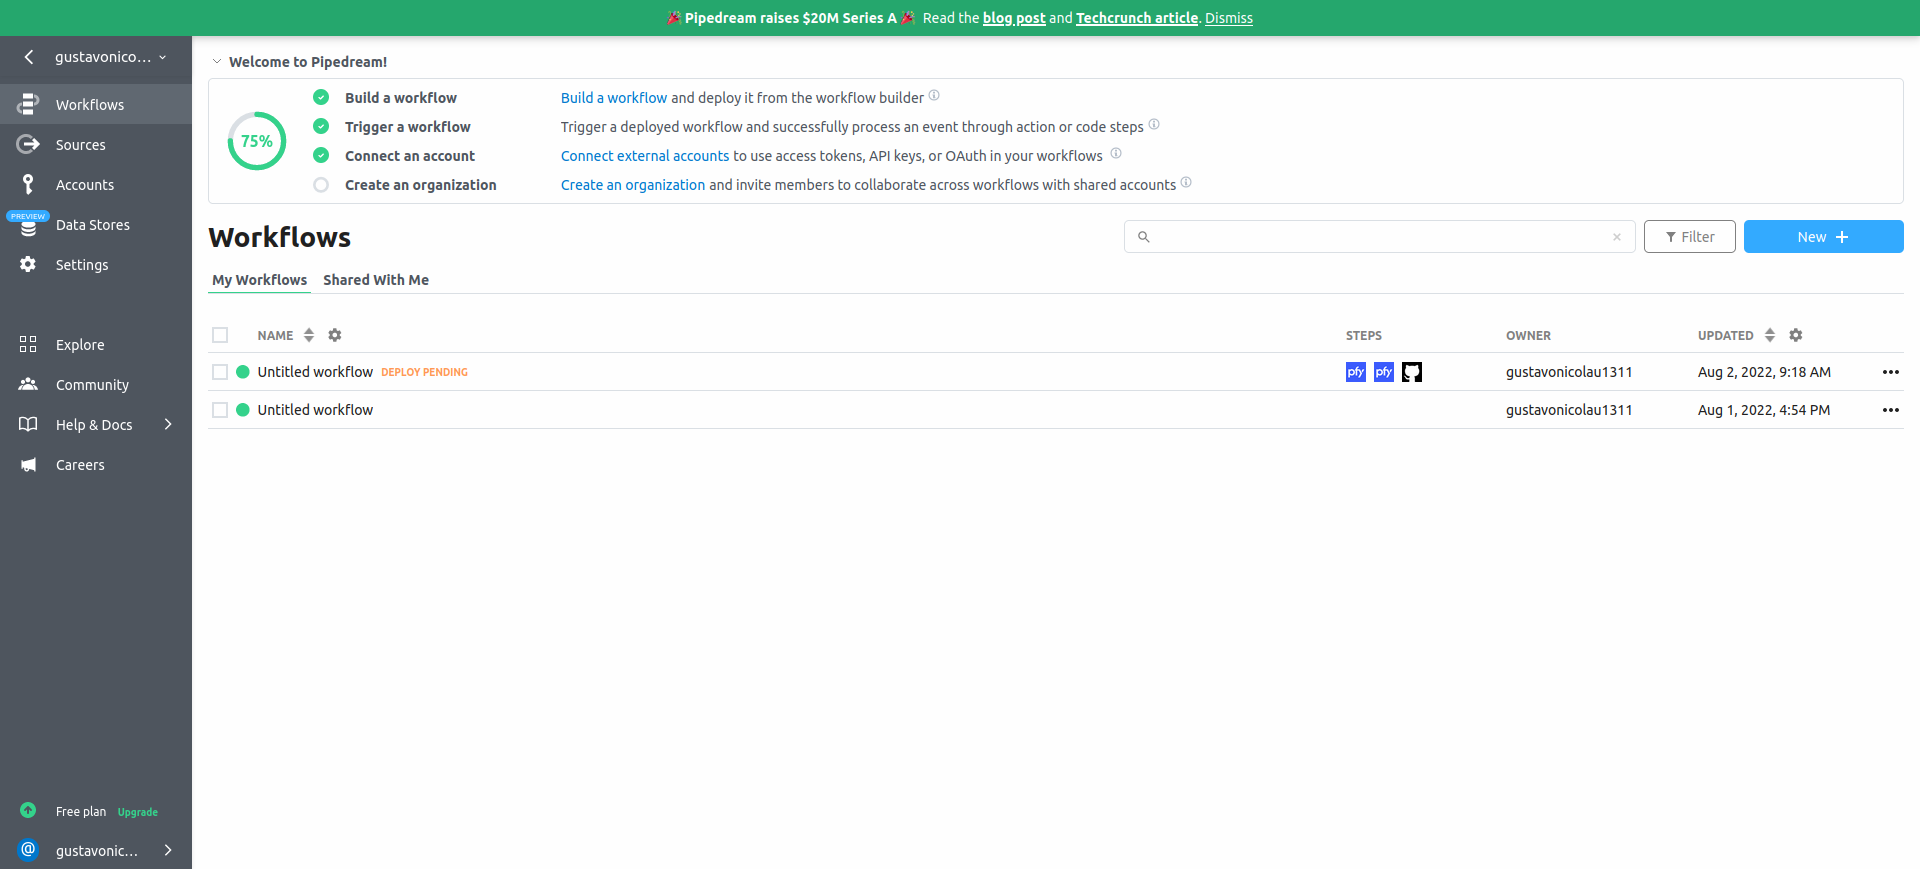Open Data Stores database icon

(x=28, y=228)
